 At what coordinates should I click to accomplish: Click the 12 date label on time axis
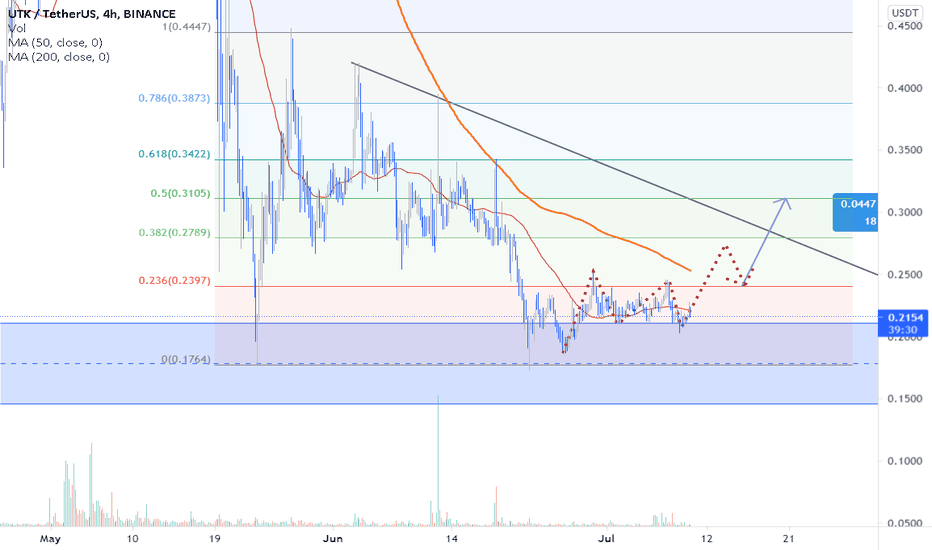point(707,539)
